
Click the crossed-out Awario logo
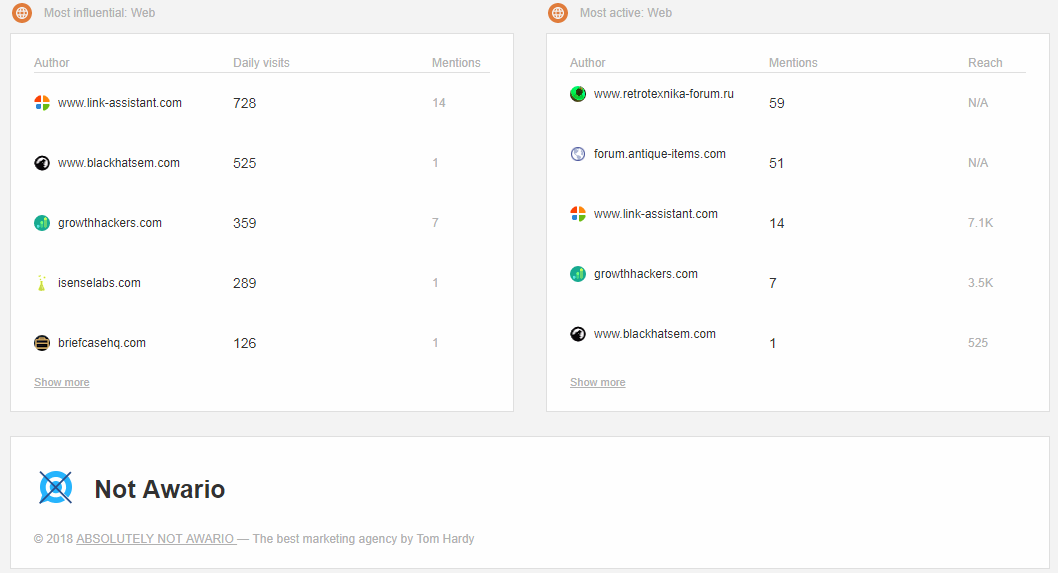click(x=55, y=487)
